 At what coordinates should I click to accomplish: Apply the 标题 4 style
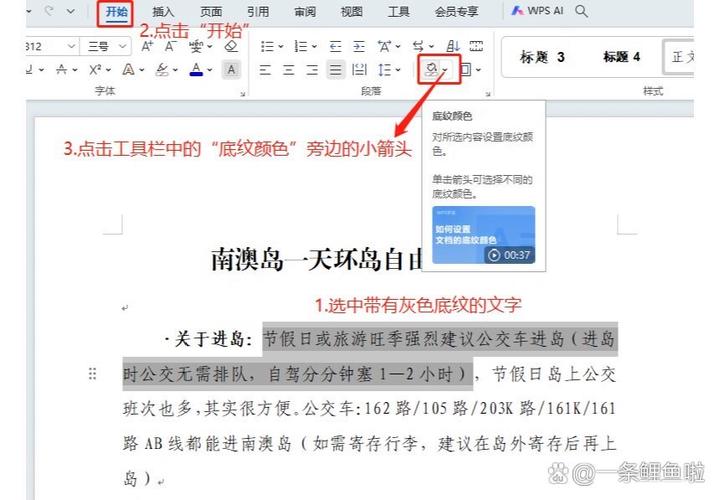pyautogui.click(x=621, y=57)
